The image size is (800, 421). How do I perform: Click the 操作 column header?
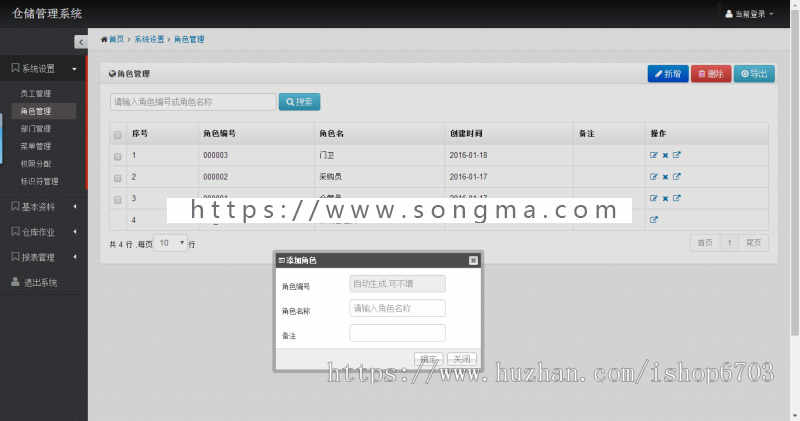pos(658,133)
